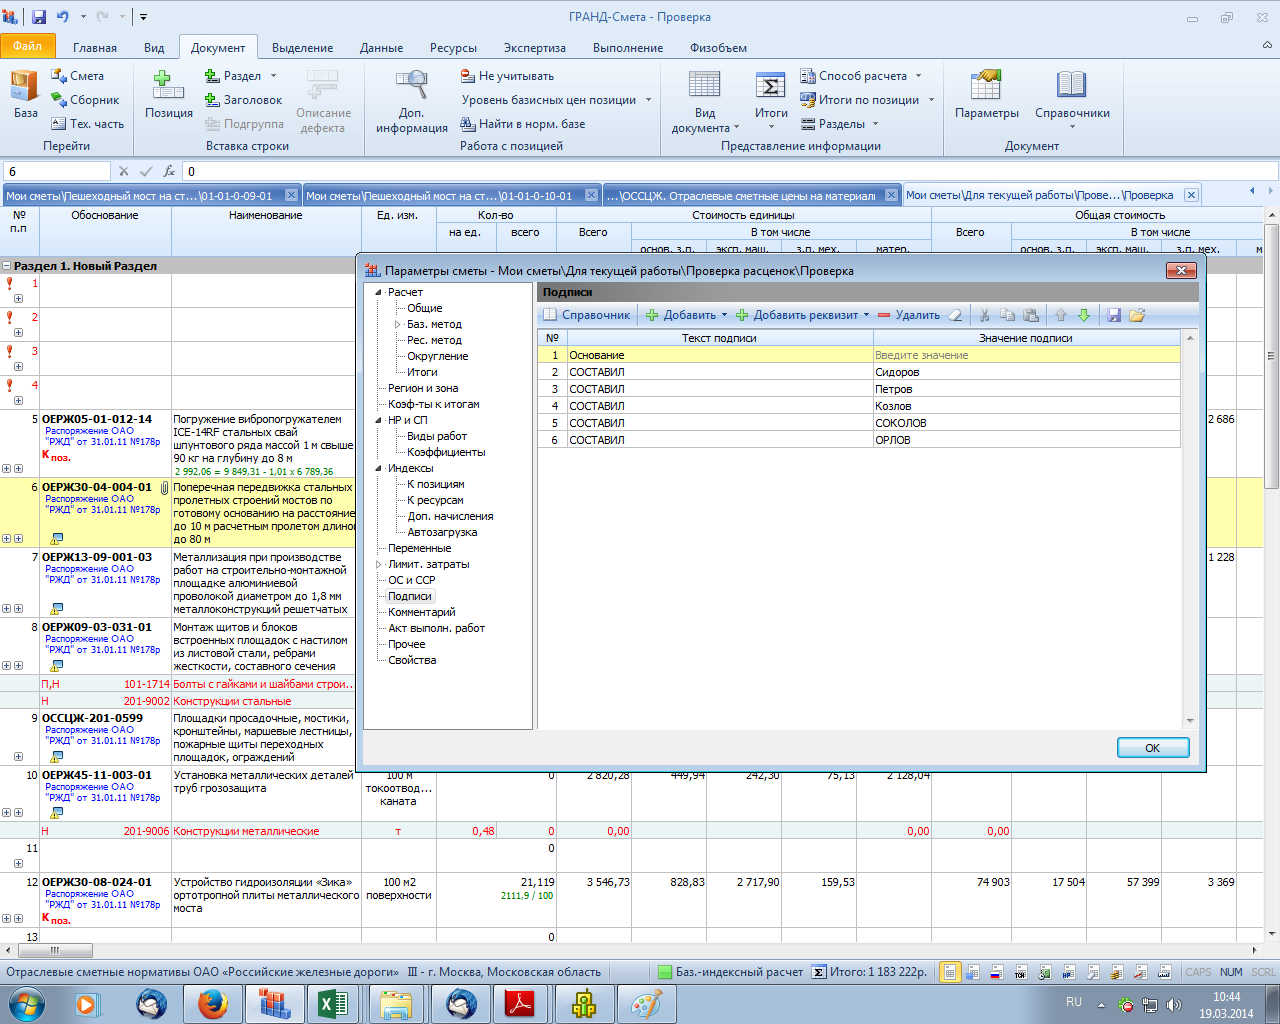Toggle Баз.-индексный расчет in status bar
Viewport: 1280px width, 1024px height.
click(x=730, y=972)
